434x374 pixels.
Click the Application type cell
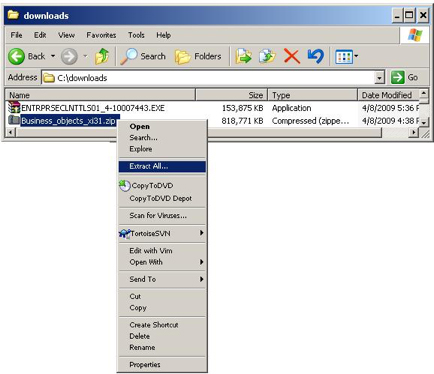(292, 108)
